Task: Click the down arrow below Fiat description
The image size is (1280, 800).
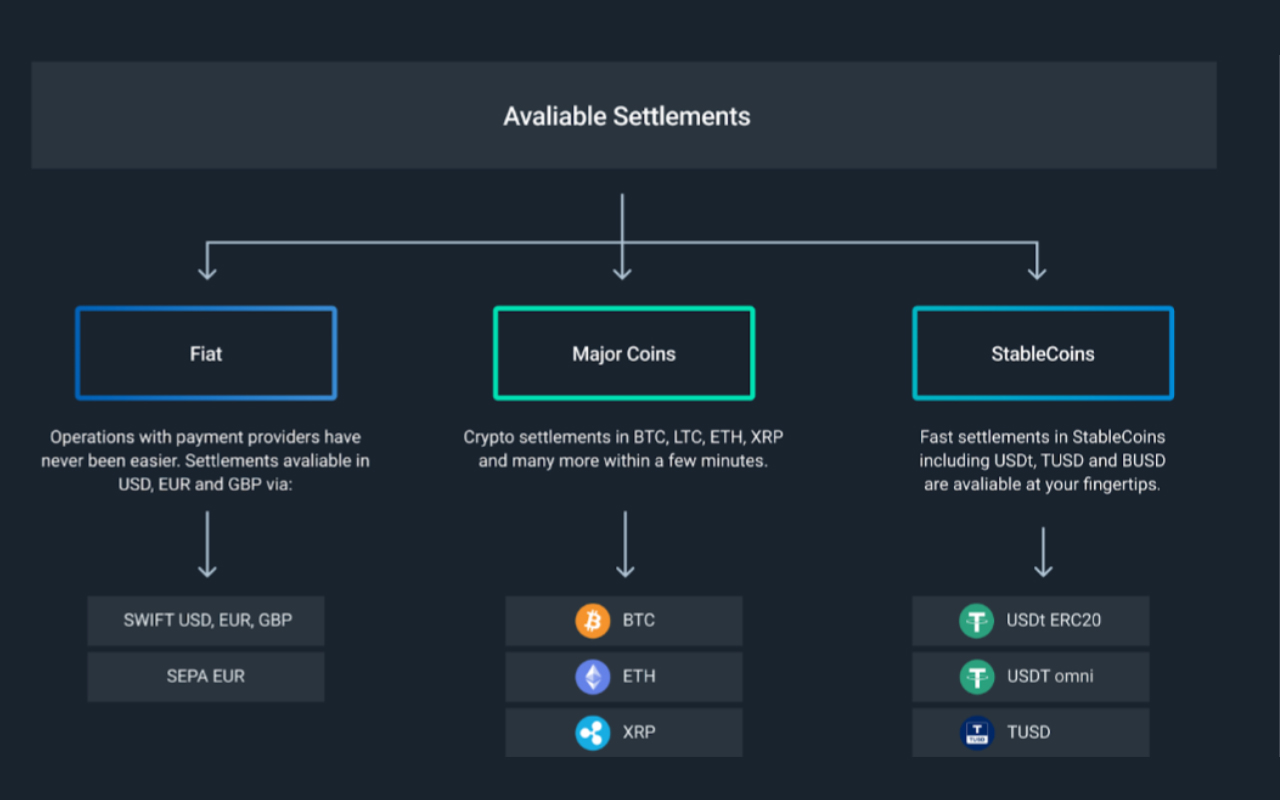Action: (x=207, y=544)
